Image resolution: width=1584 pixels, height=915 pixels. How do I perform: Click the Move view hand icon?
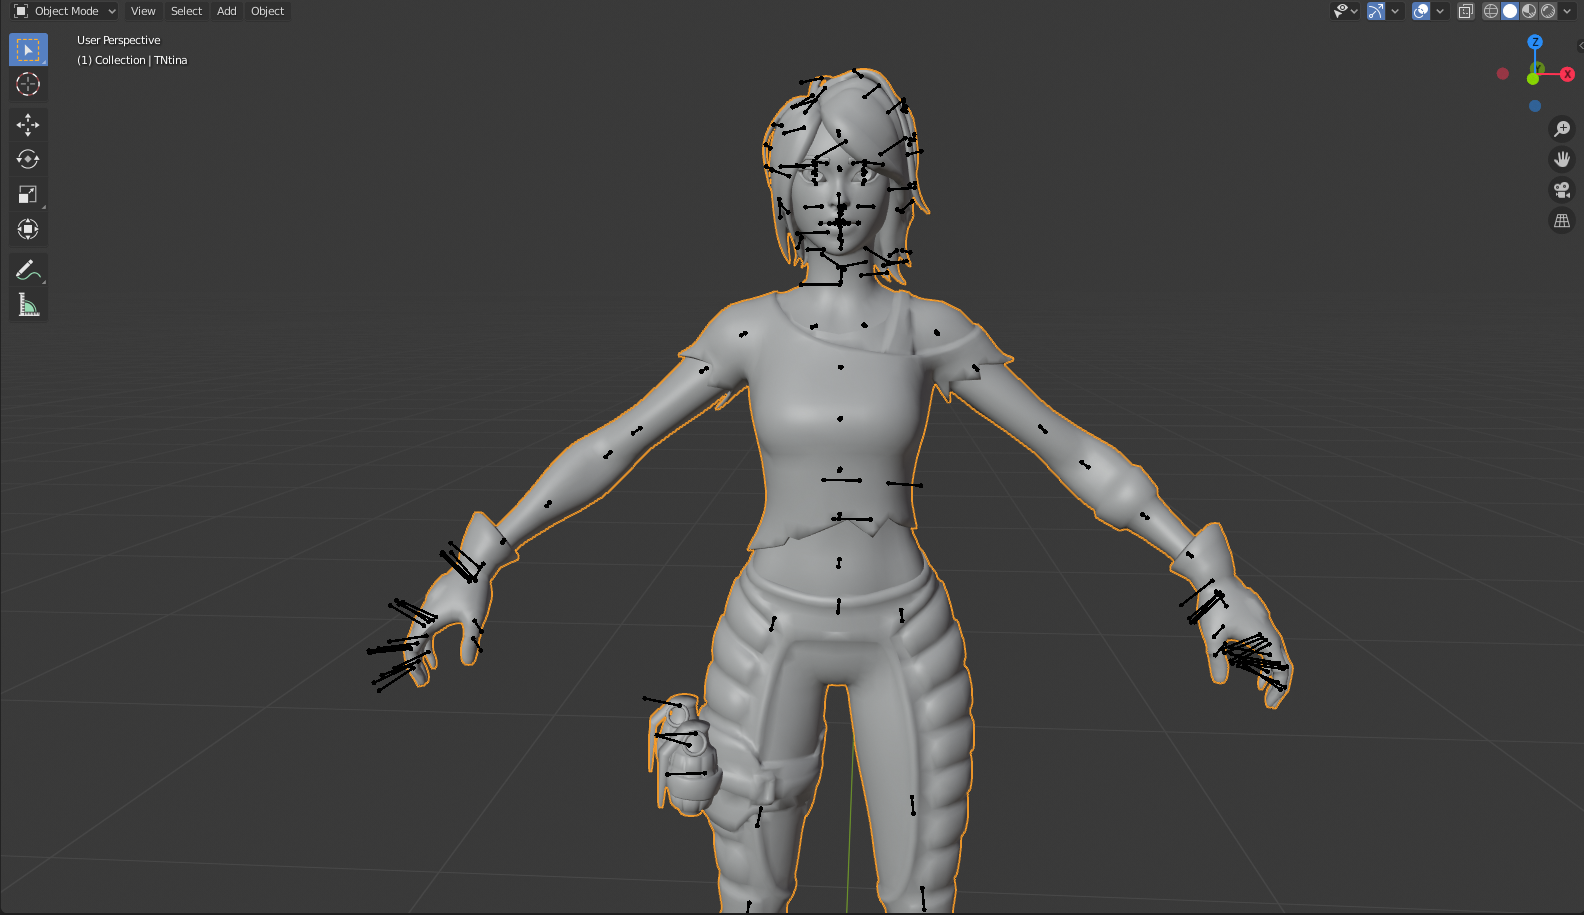tap(1562, 159)
